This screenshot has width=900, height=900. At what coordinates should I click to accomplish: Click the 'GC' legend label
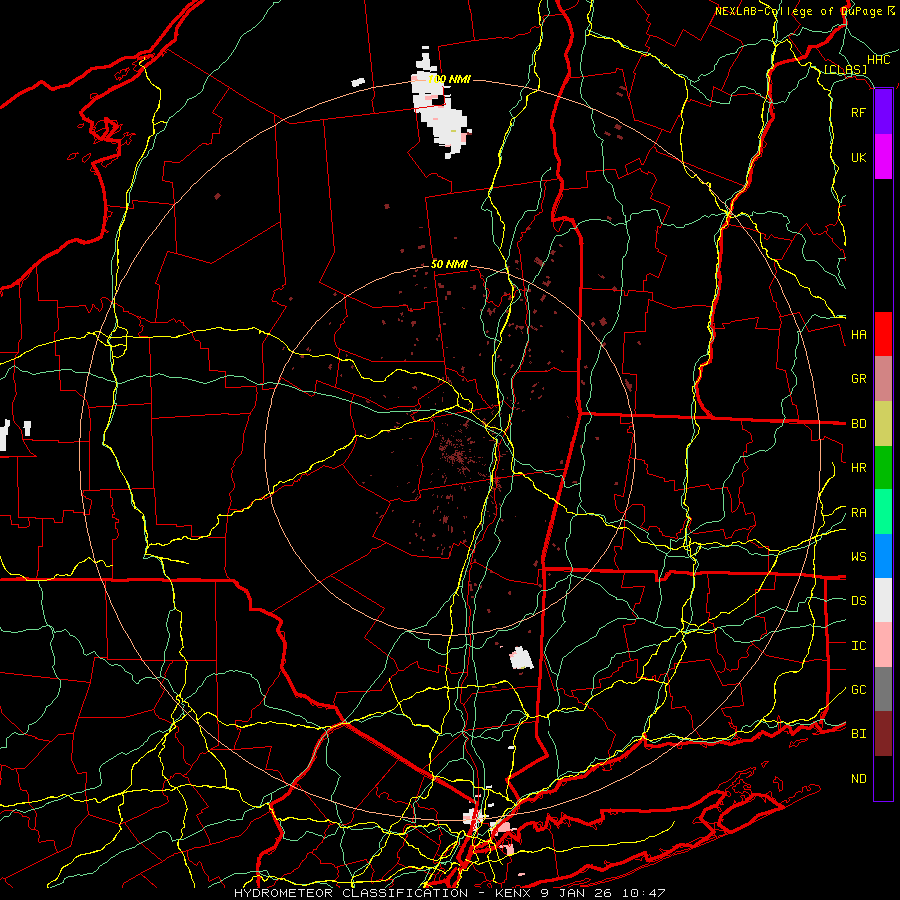pos(858,690)
